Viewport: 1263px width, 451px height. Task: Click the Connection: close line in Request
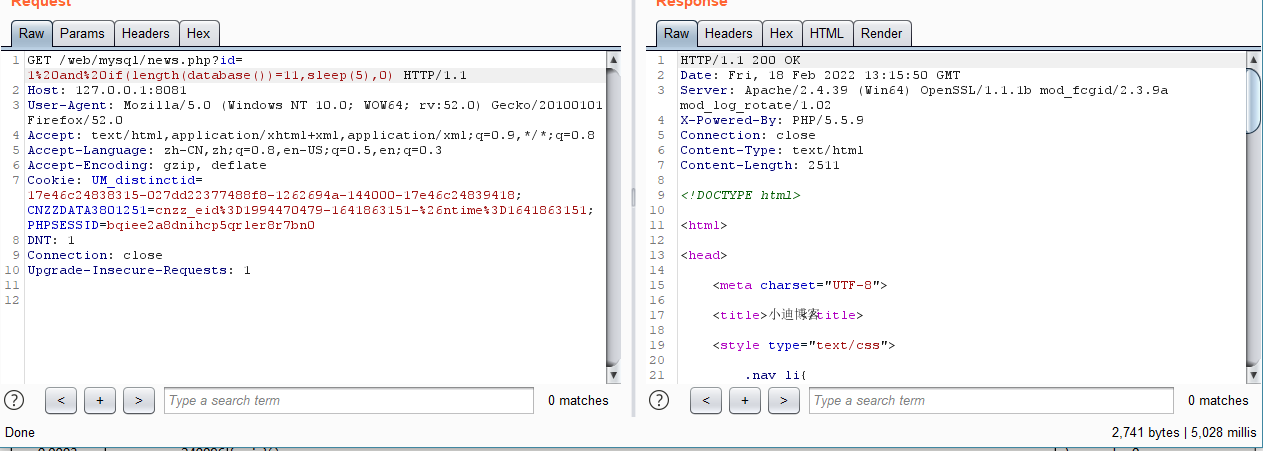(x=95, y=255)
